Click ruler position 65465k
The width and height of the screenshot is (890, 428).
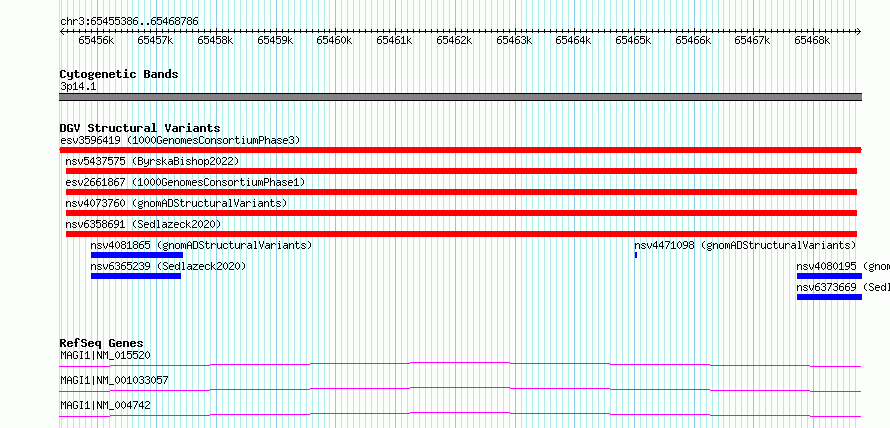(x=634, y=40)
